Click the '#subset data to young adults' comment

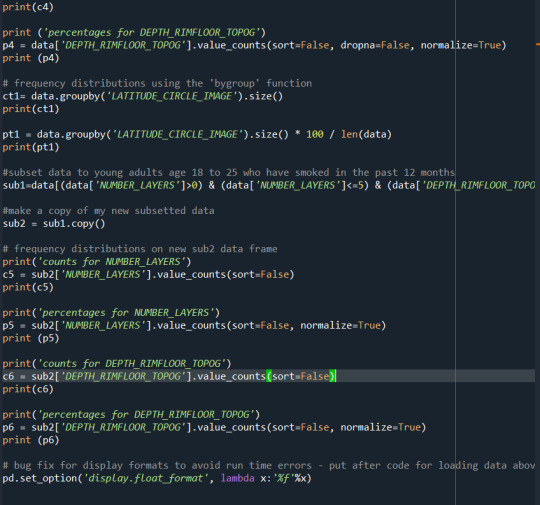[x=229, y=173]
